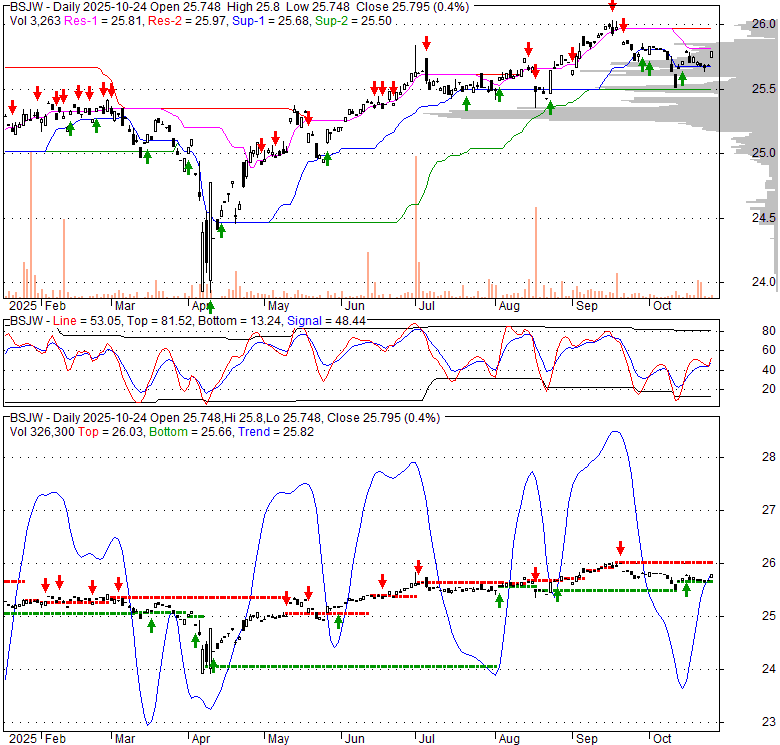
Task: Click the green arrow under October in the bottom trend panel
Action: tap(687, 590)
